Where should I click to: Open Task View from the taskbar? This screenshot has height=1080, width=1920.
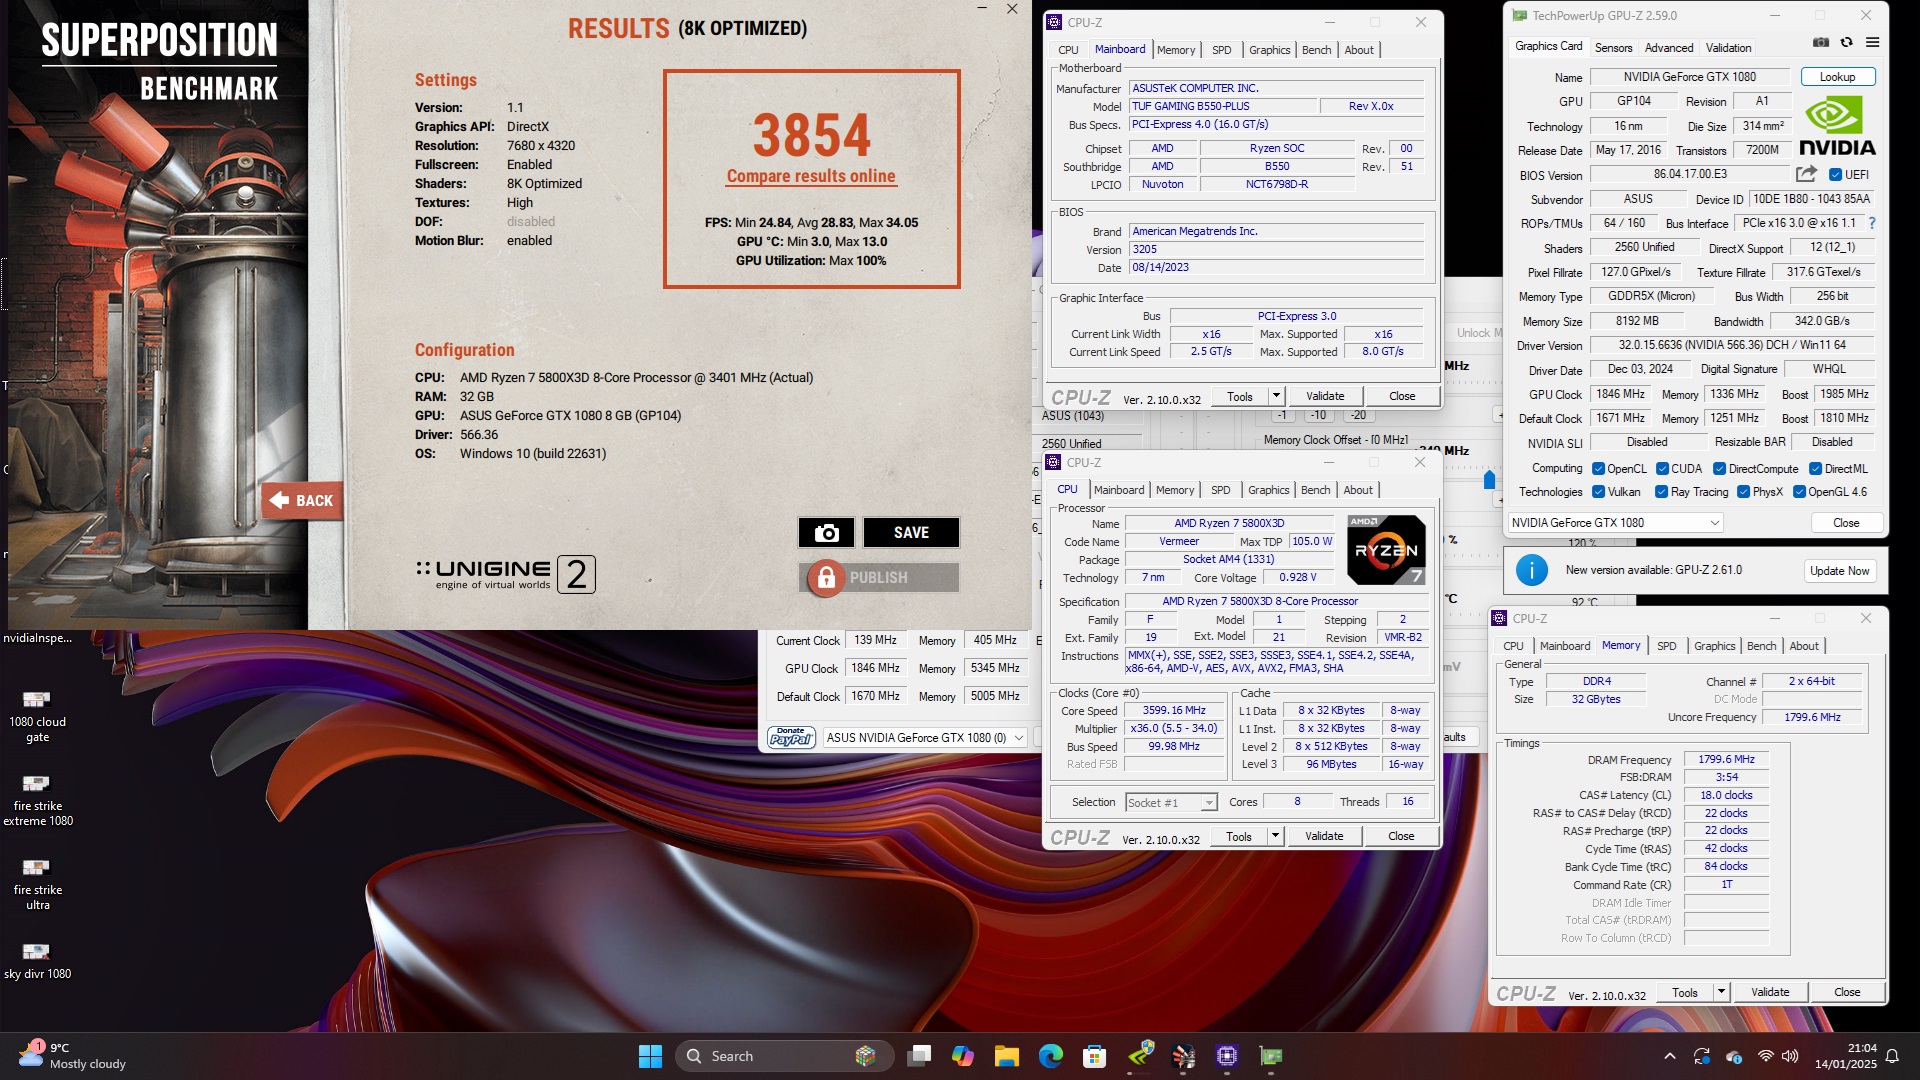point(919,1056)
